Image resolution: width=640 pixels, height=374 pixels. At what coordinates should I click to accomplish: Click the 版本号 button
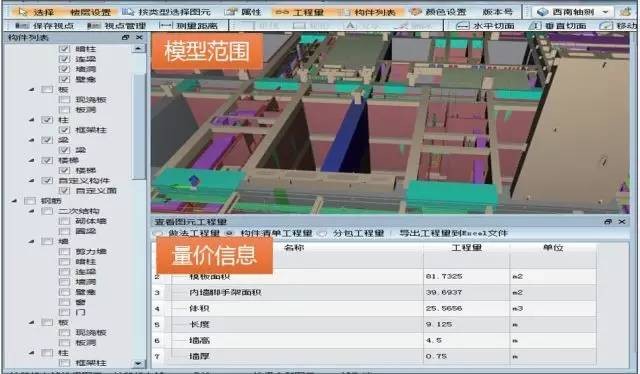497,12
